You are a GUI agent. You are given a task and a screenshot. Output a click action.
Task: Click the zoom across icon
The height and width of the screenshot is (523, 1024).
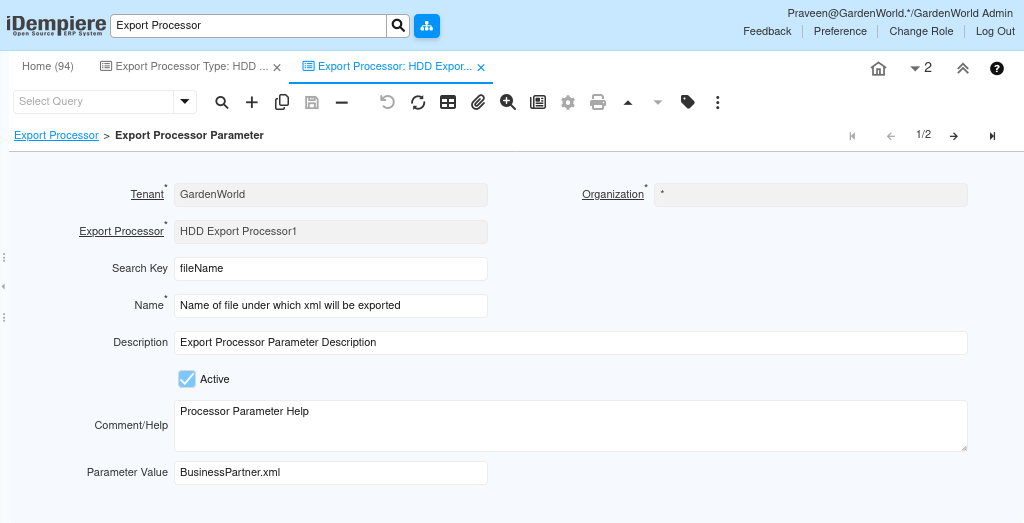coord(508,102)
